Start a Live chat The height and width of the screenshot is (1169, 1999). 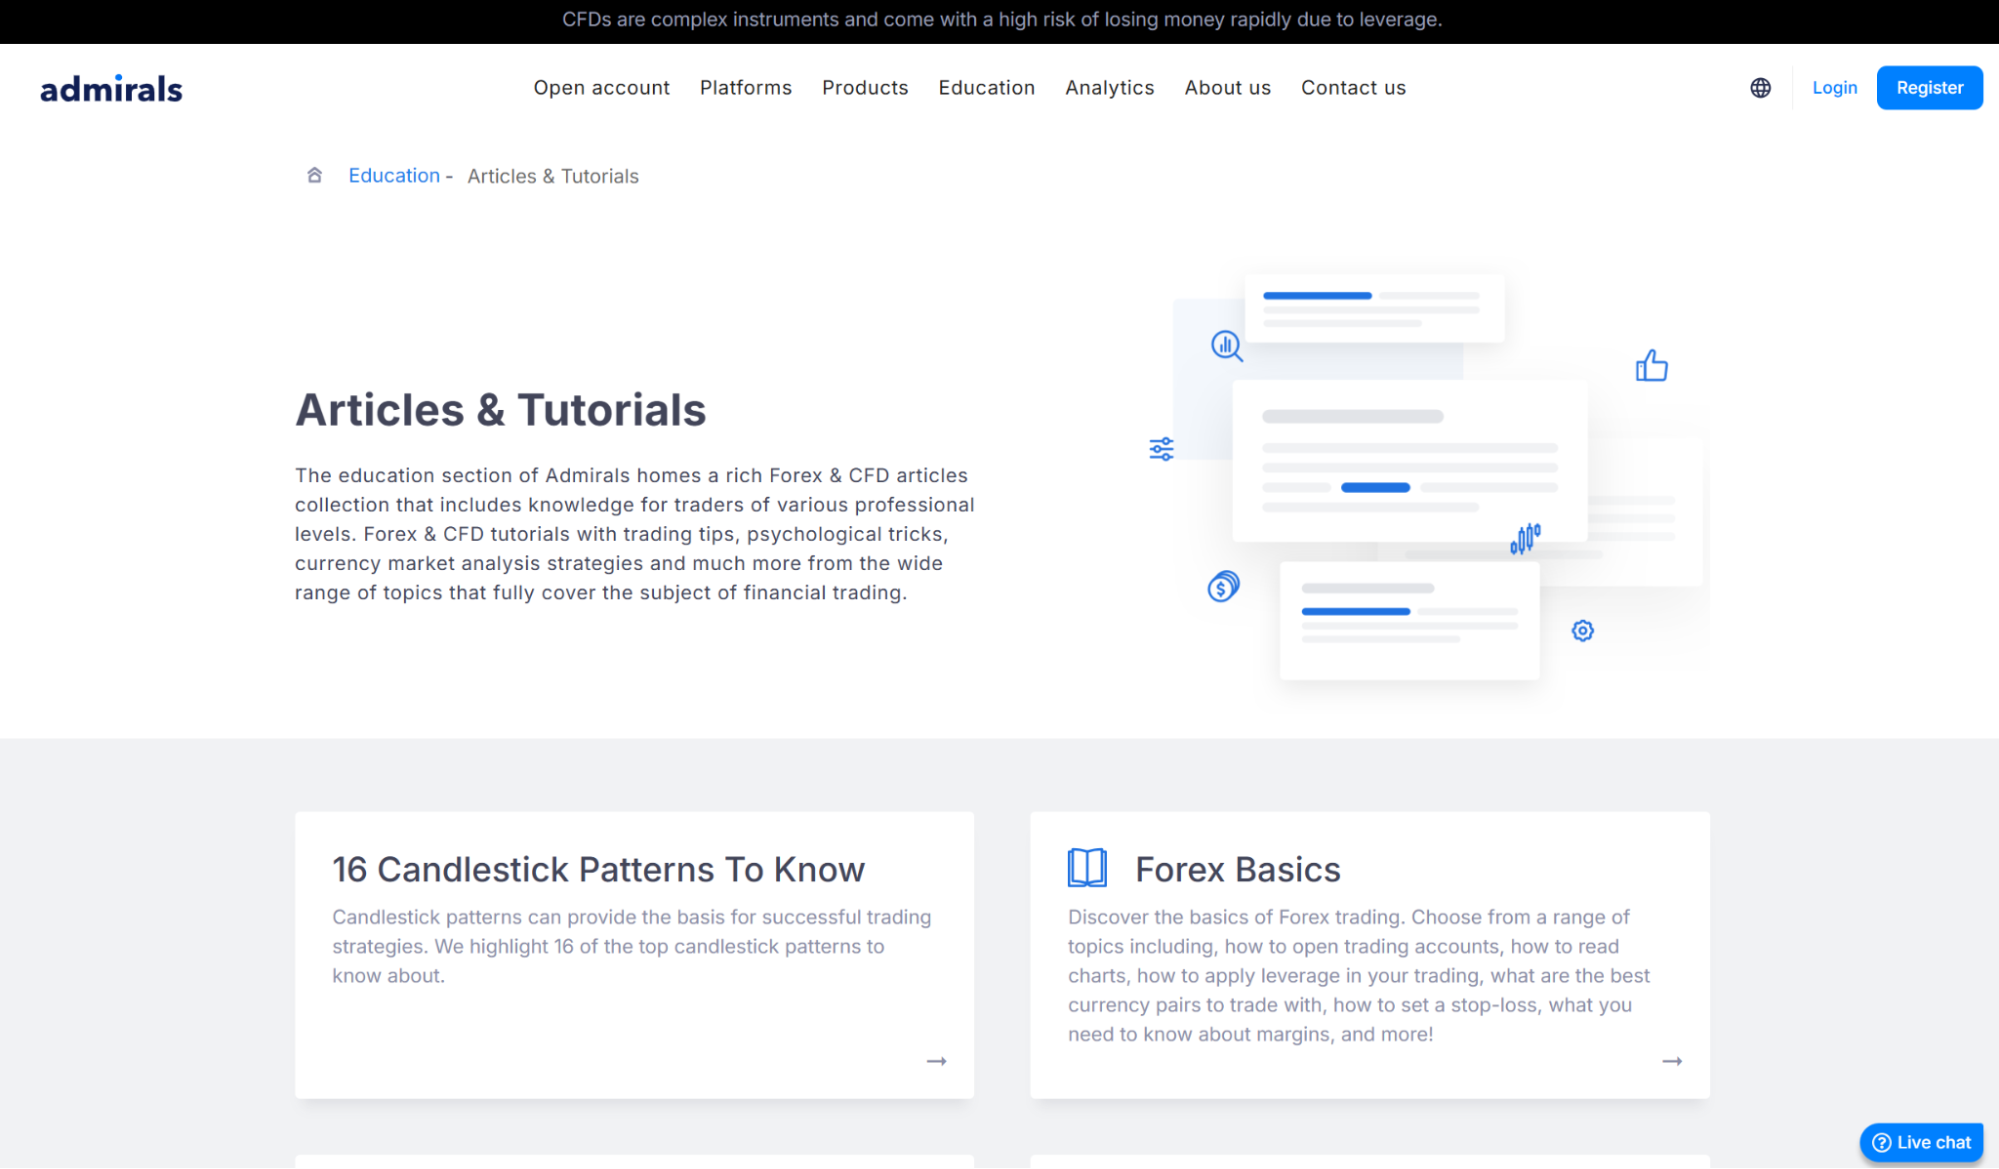click(x=1920, y=1142)
